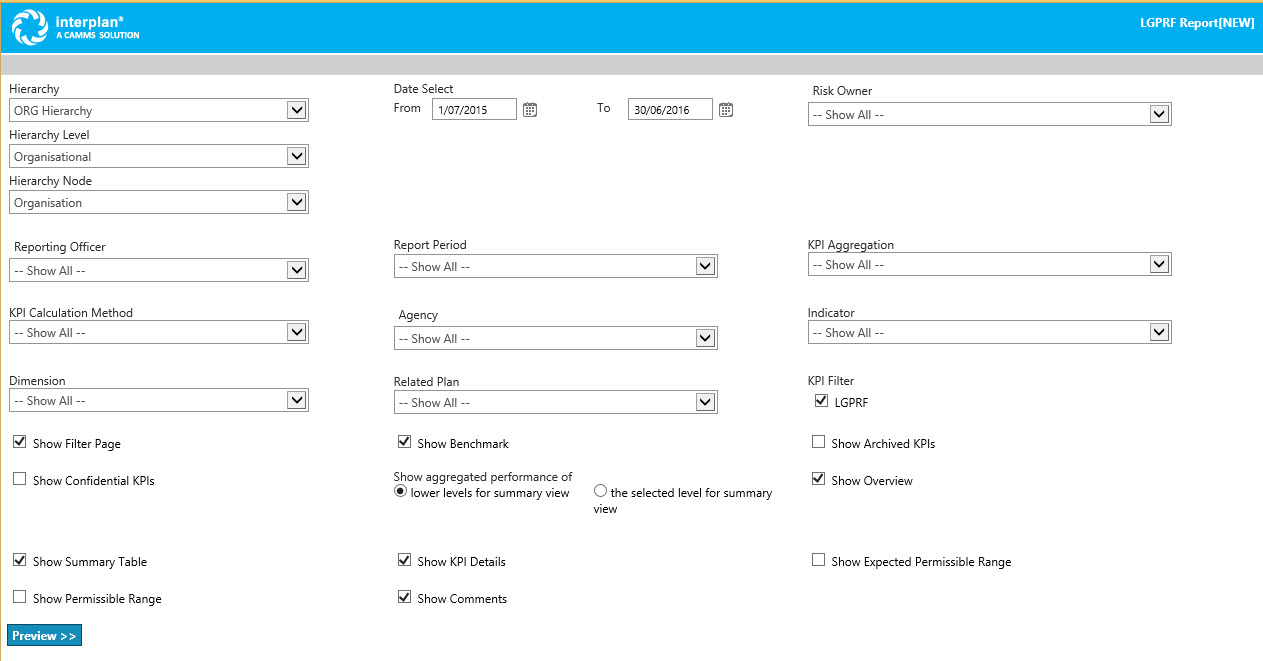Click the interplan logo in the header
Viewport: 1263px width, 661px height.
tap(76, 27)
